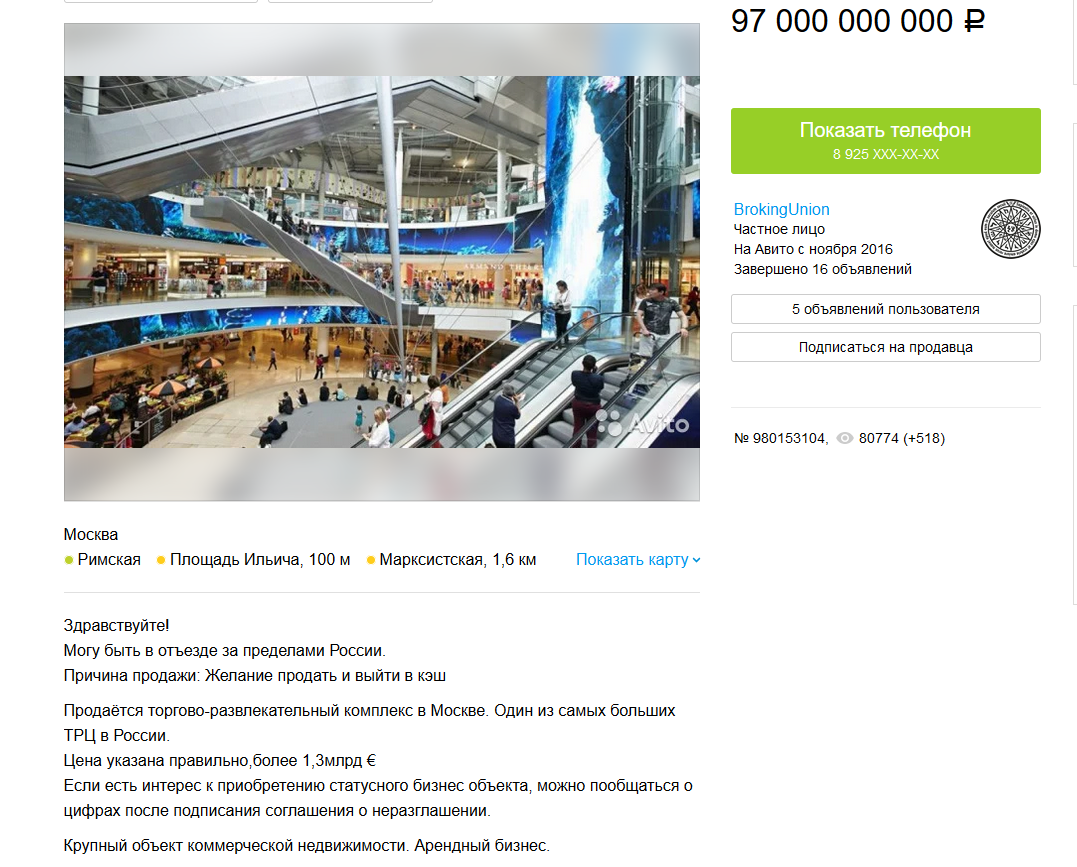Subscribe via Подписаться на продавца button
Viewport: 1077px width, 867px height.
pyautogui.click(x=885, y=347)
